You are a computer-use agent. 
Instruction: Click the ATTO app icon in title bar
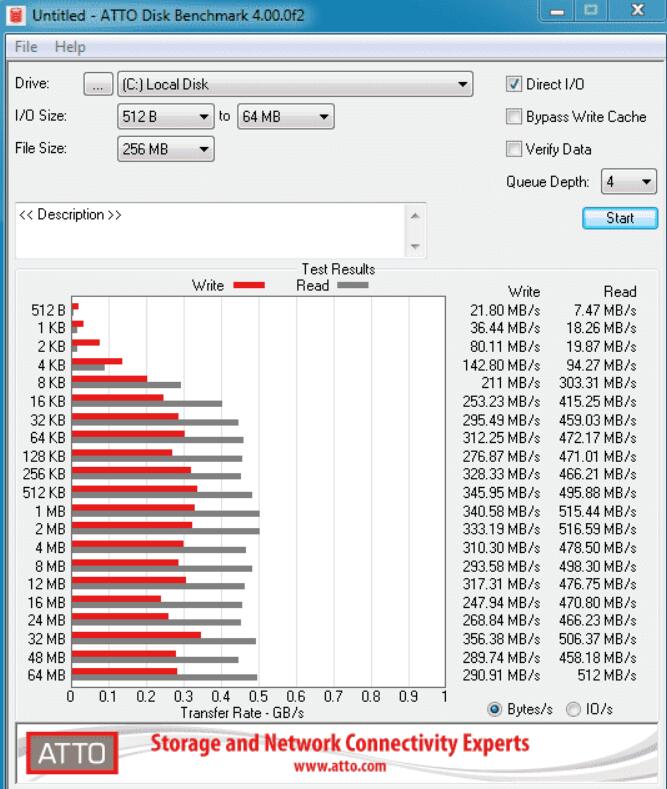[16, 14]
